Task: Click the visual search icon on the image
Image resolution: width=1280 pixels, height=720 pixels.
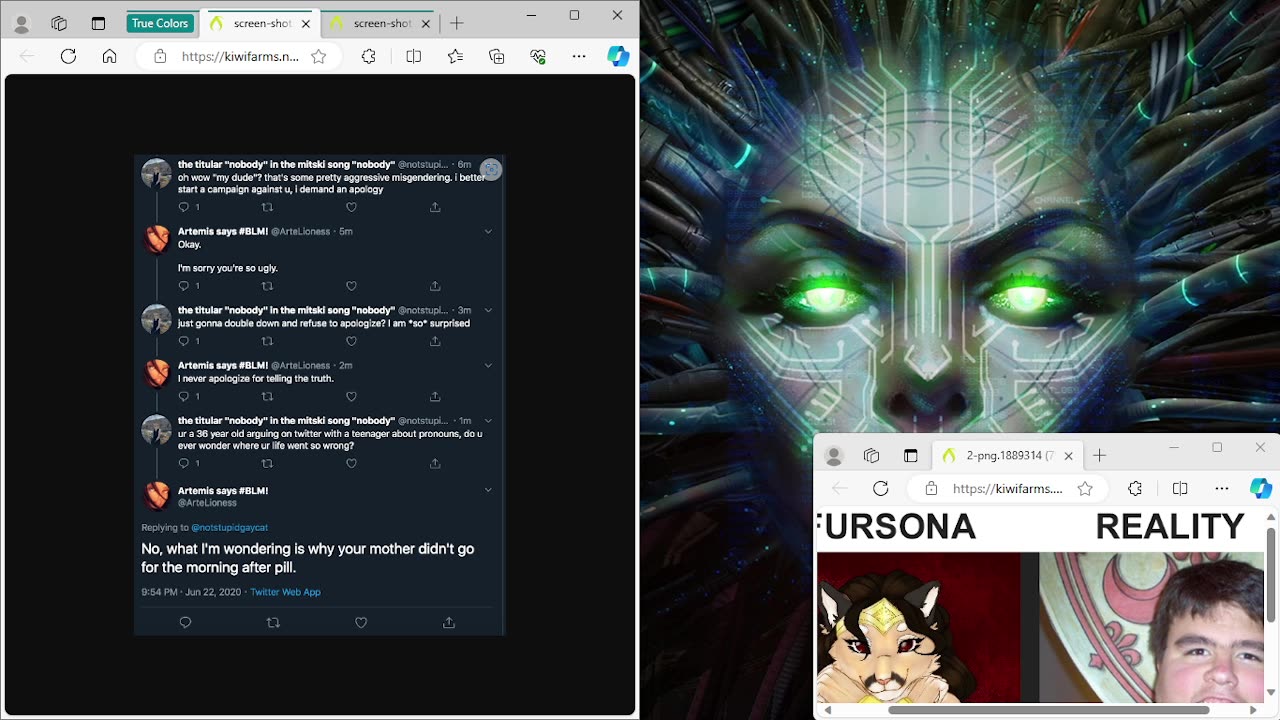Action: tap(491, 169)
